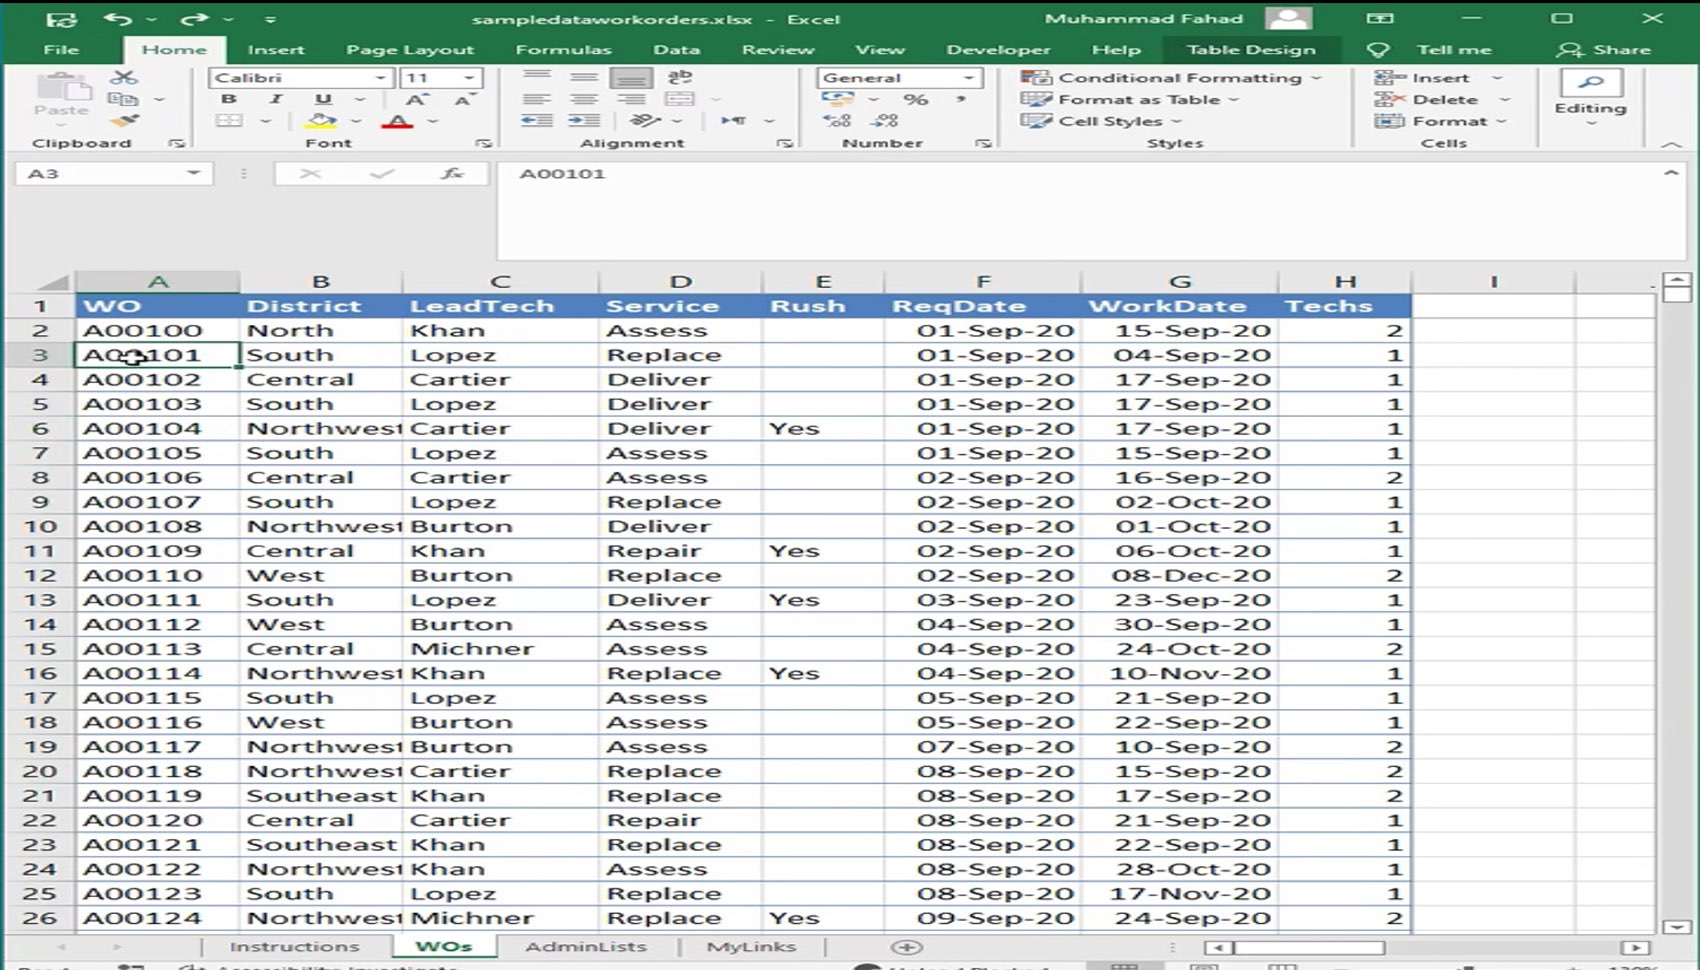Click Increase Decimal icon
This screenshot has width=1700, height=970.
click(837, 121)
